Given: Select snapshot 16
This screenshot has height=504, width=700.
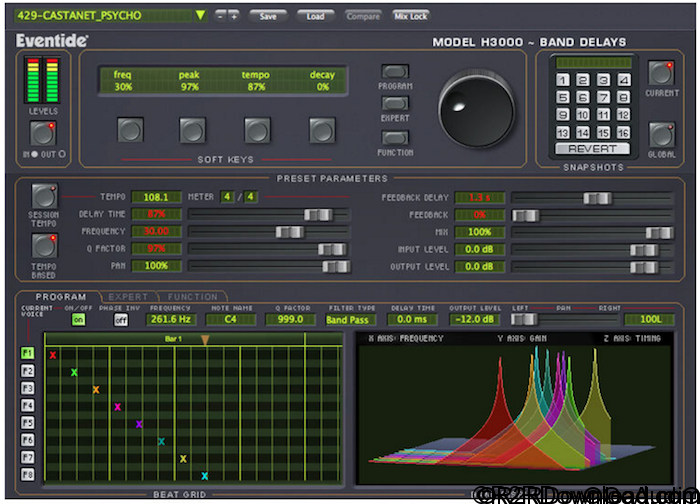Looking at the screenshot, I should [624, 133].
